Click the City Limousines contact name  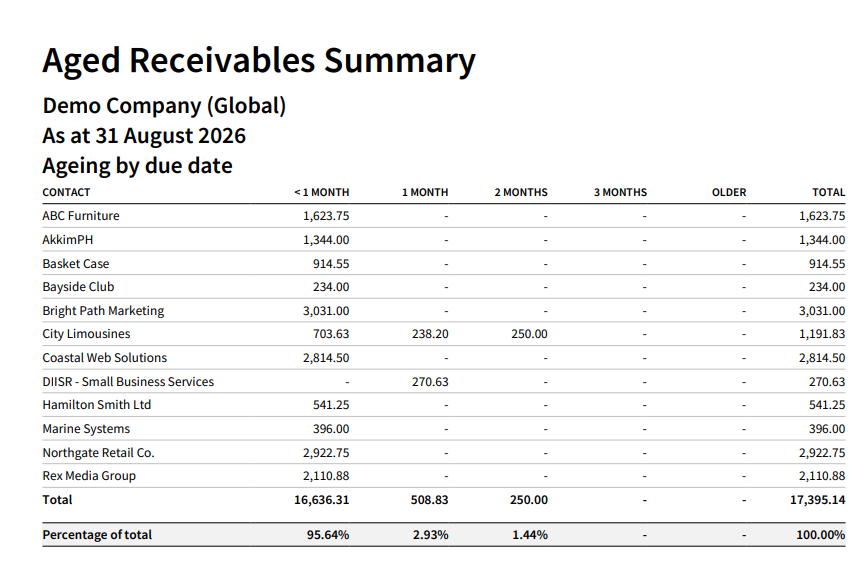coord(86,334)
